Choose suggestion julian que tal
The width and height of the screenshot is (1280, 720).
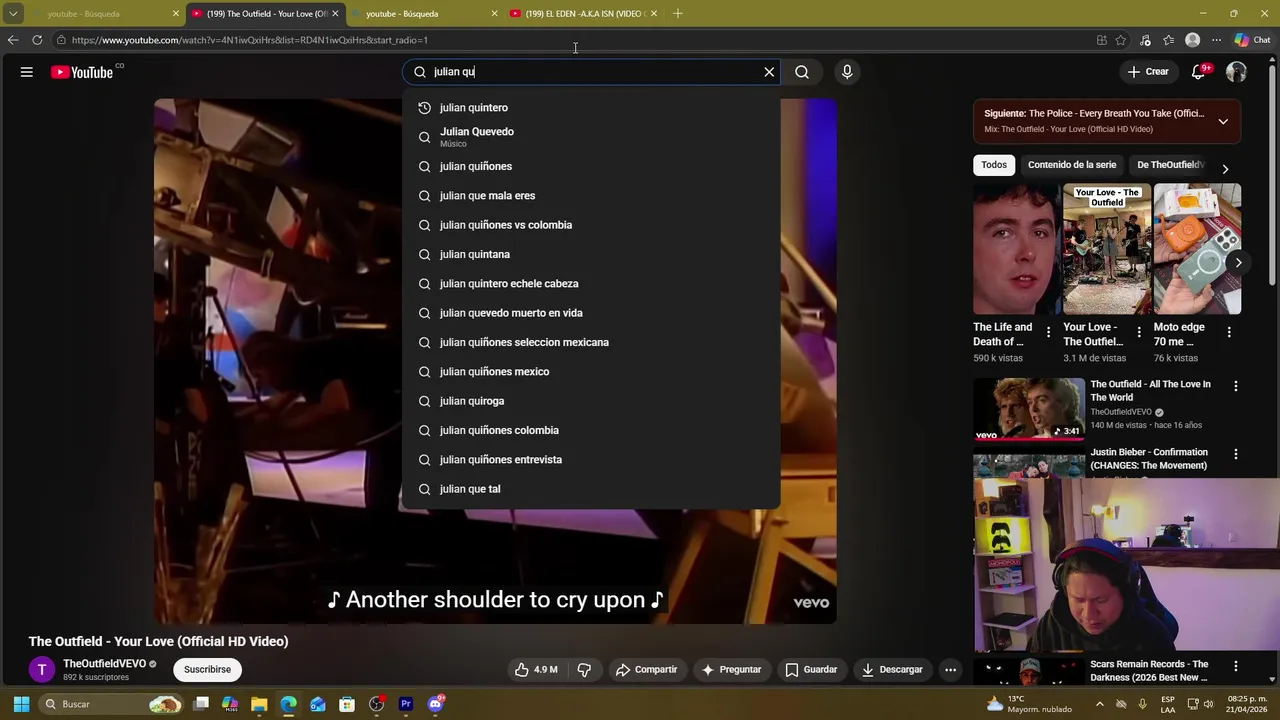tap(591, 489)
